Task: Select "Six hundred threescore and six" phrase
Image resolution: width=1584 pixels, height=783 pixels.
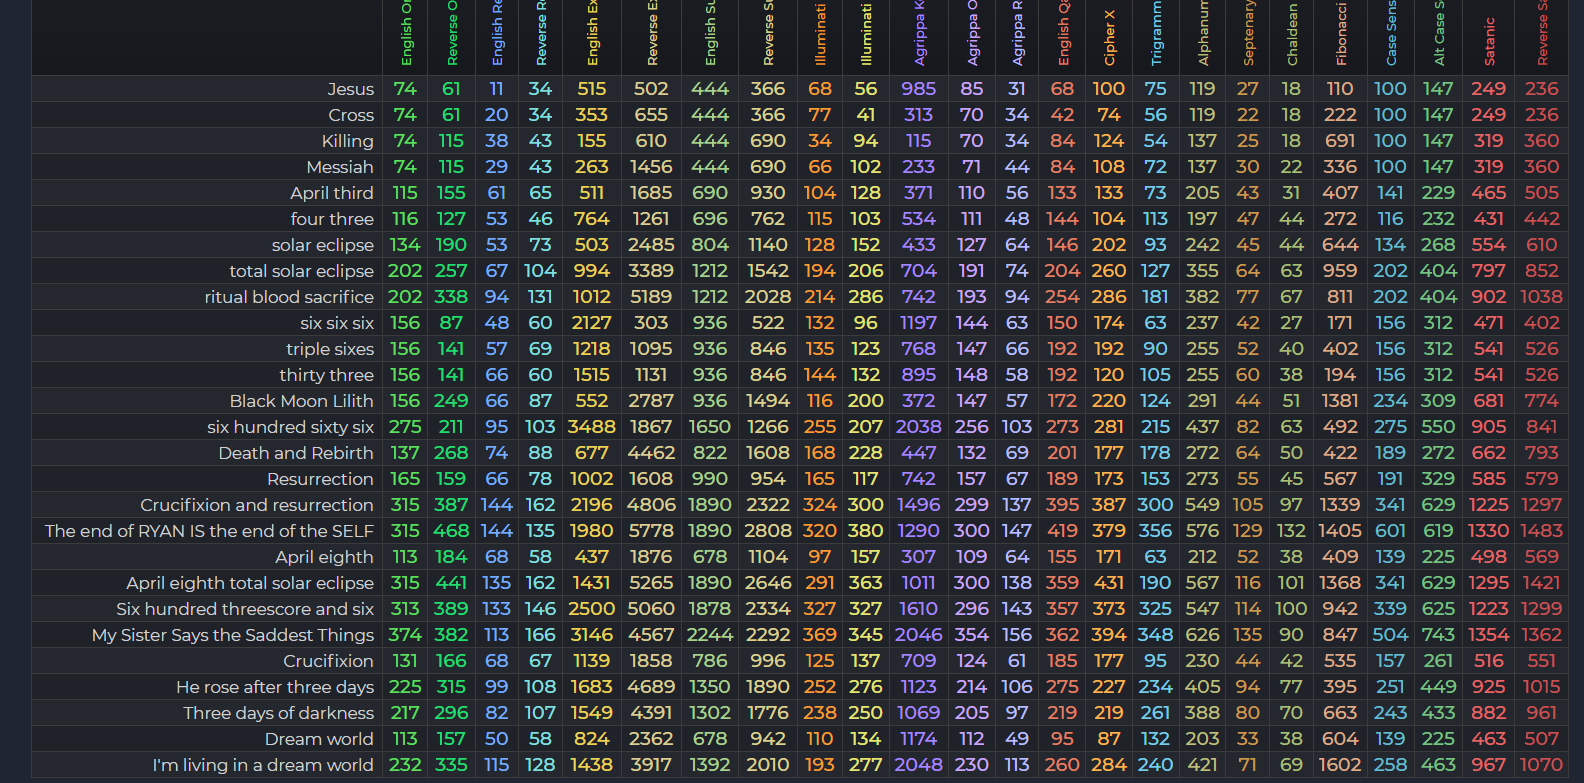Action: pyautogui.click(x=245, y=609)
